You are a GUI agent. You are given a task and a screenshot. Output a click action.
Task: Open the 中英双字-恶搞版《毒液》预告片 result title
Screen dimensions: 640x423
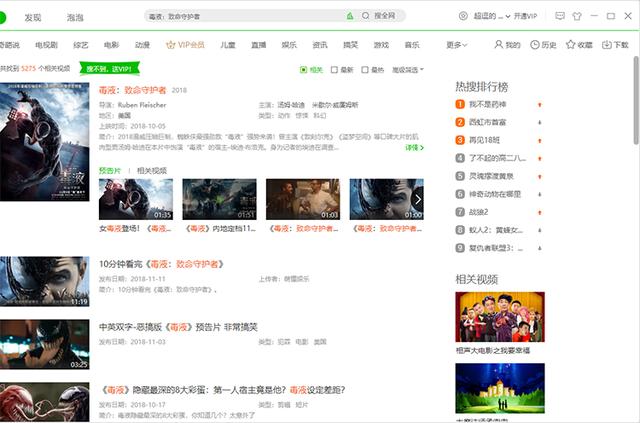[x=178, y=327]
